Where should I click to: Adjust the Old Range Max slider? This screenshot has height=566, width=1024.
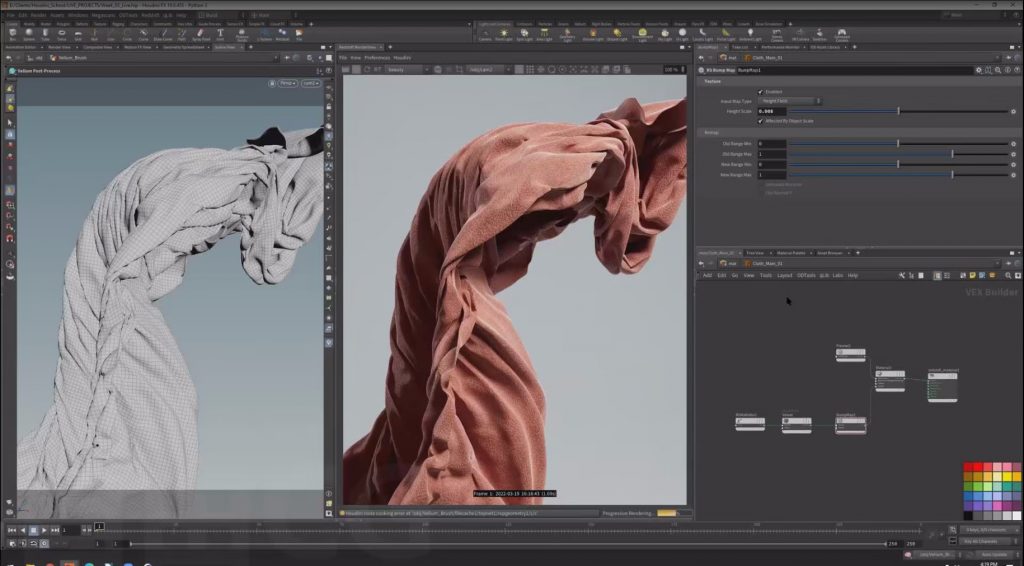899,154
